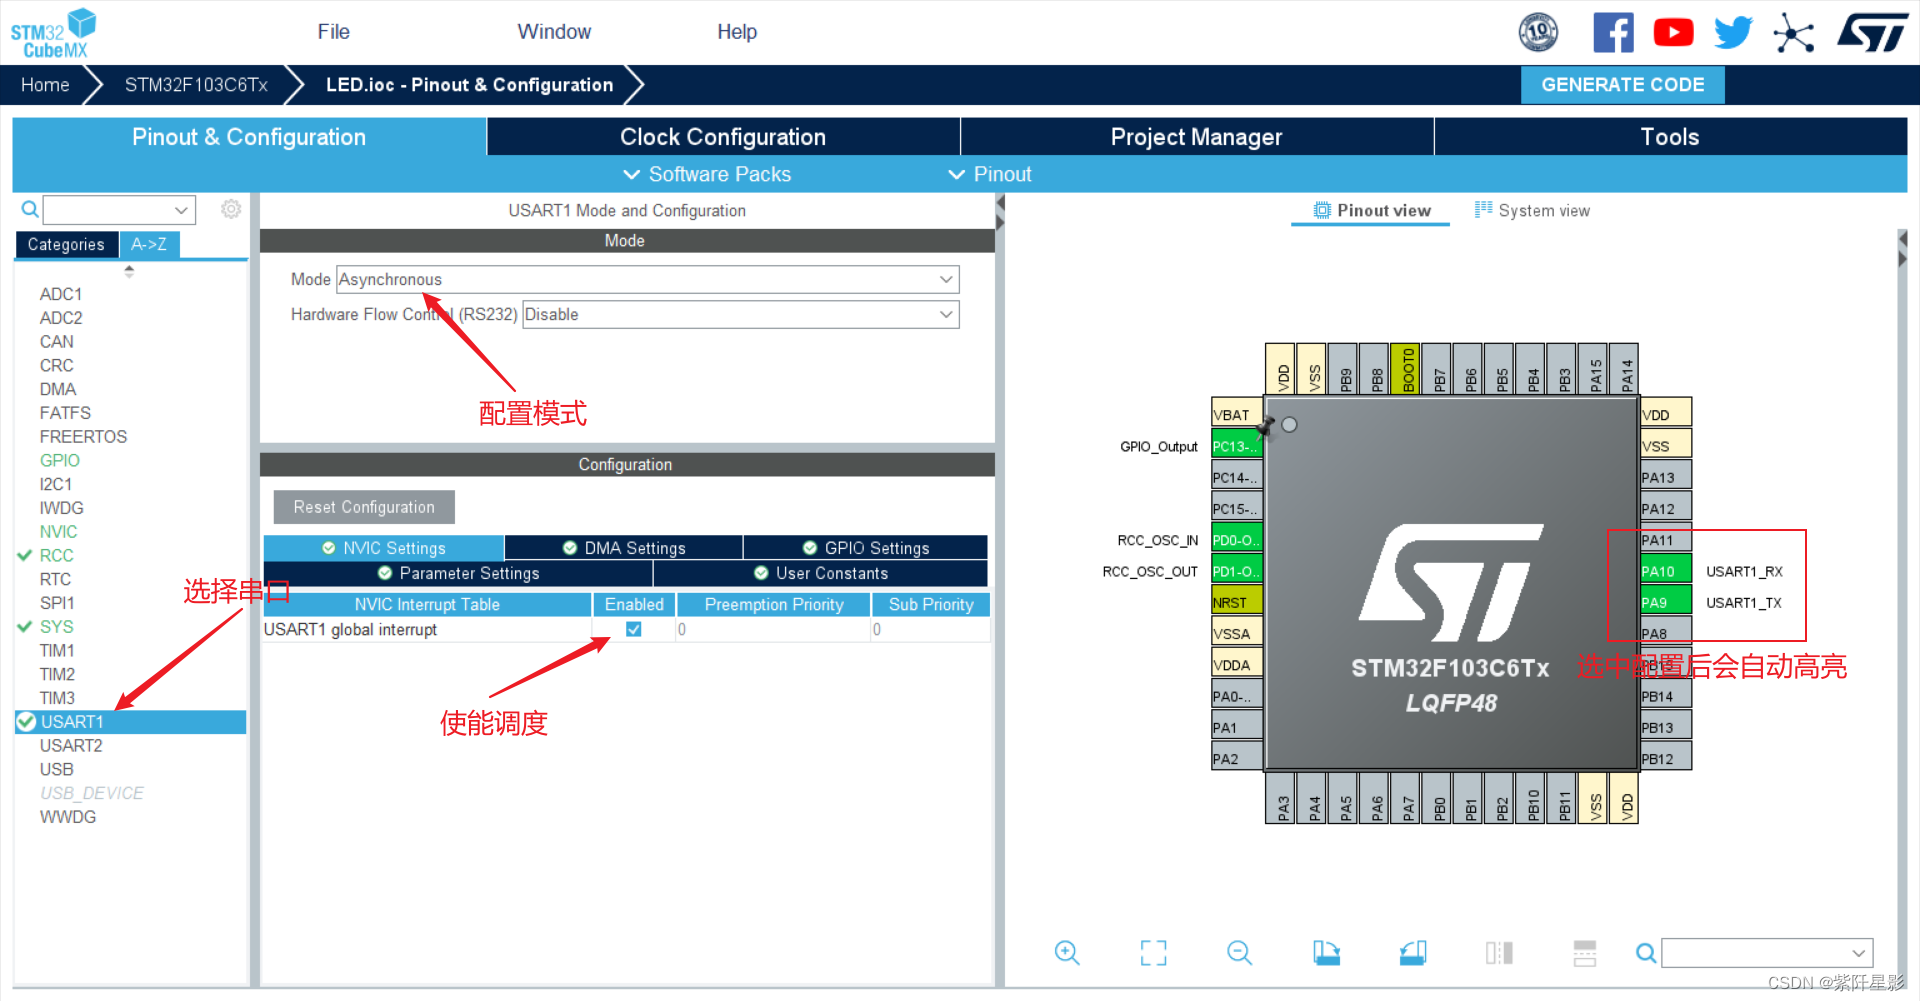
Task: Open the Twitter bird icon link
Action: pos(1733,32)
